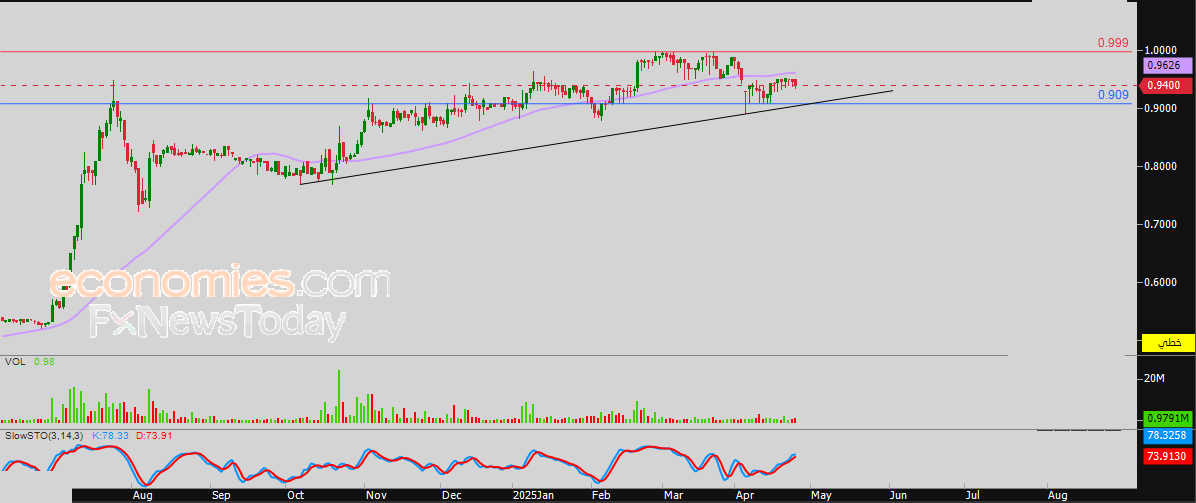Click the 1.0000 price axis label
The width and height of the screenshot is (1196, 503).
(1162, 50)
